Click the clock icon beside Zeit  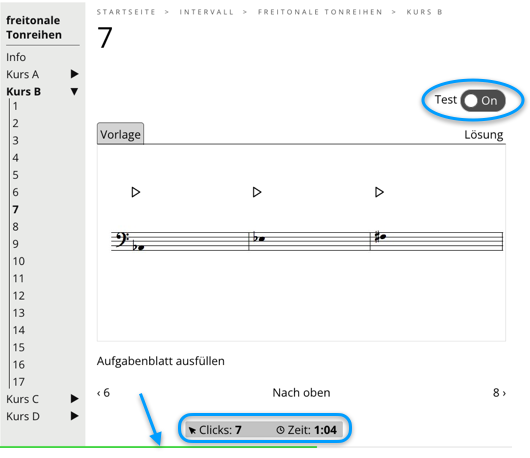tap(280, 430)
